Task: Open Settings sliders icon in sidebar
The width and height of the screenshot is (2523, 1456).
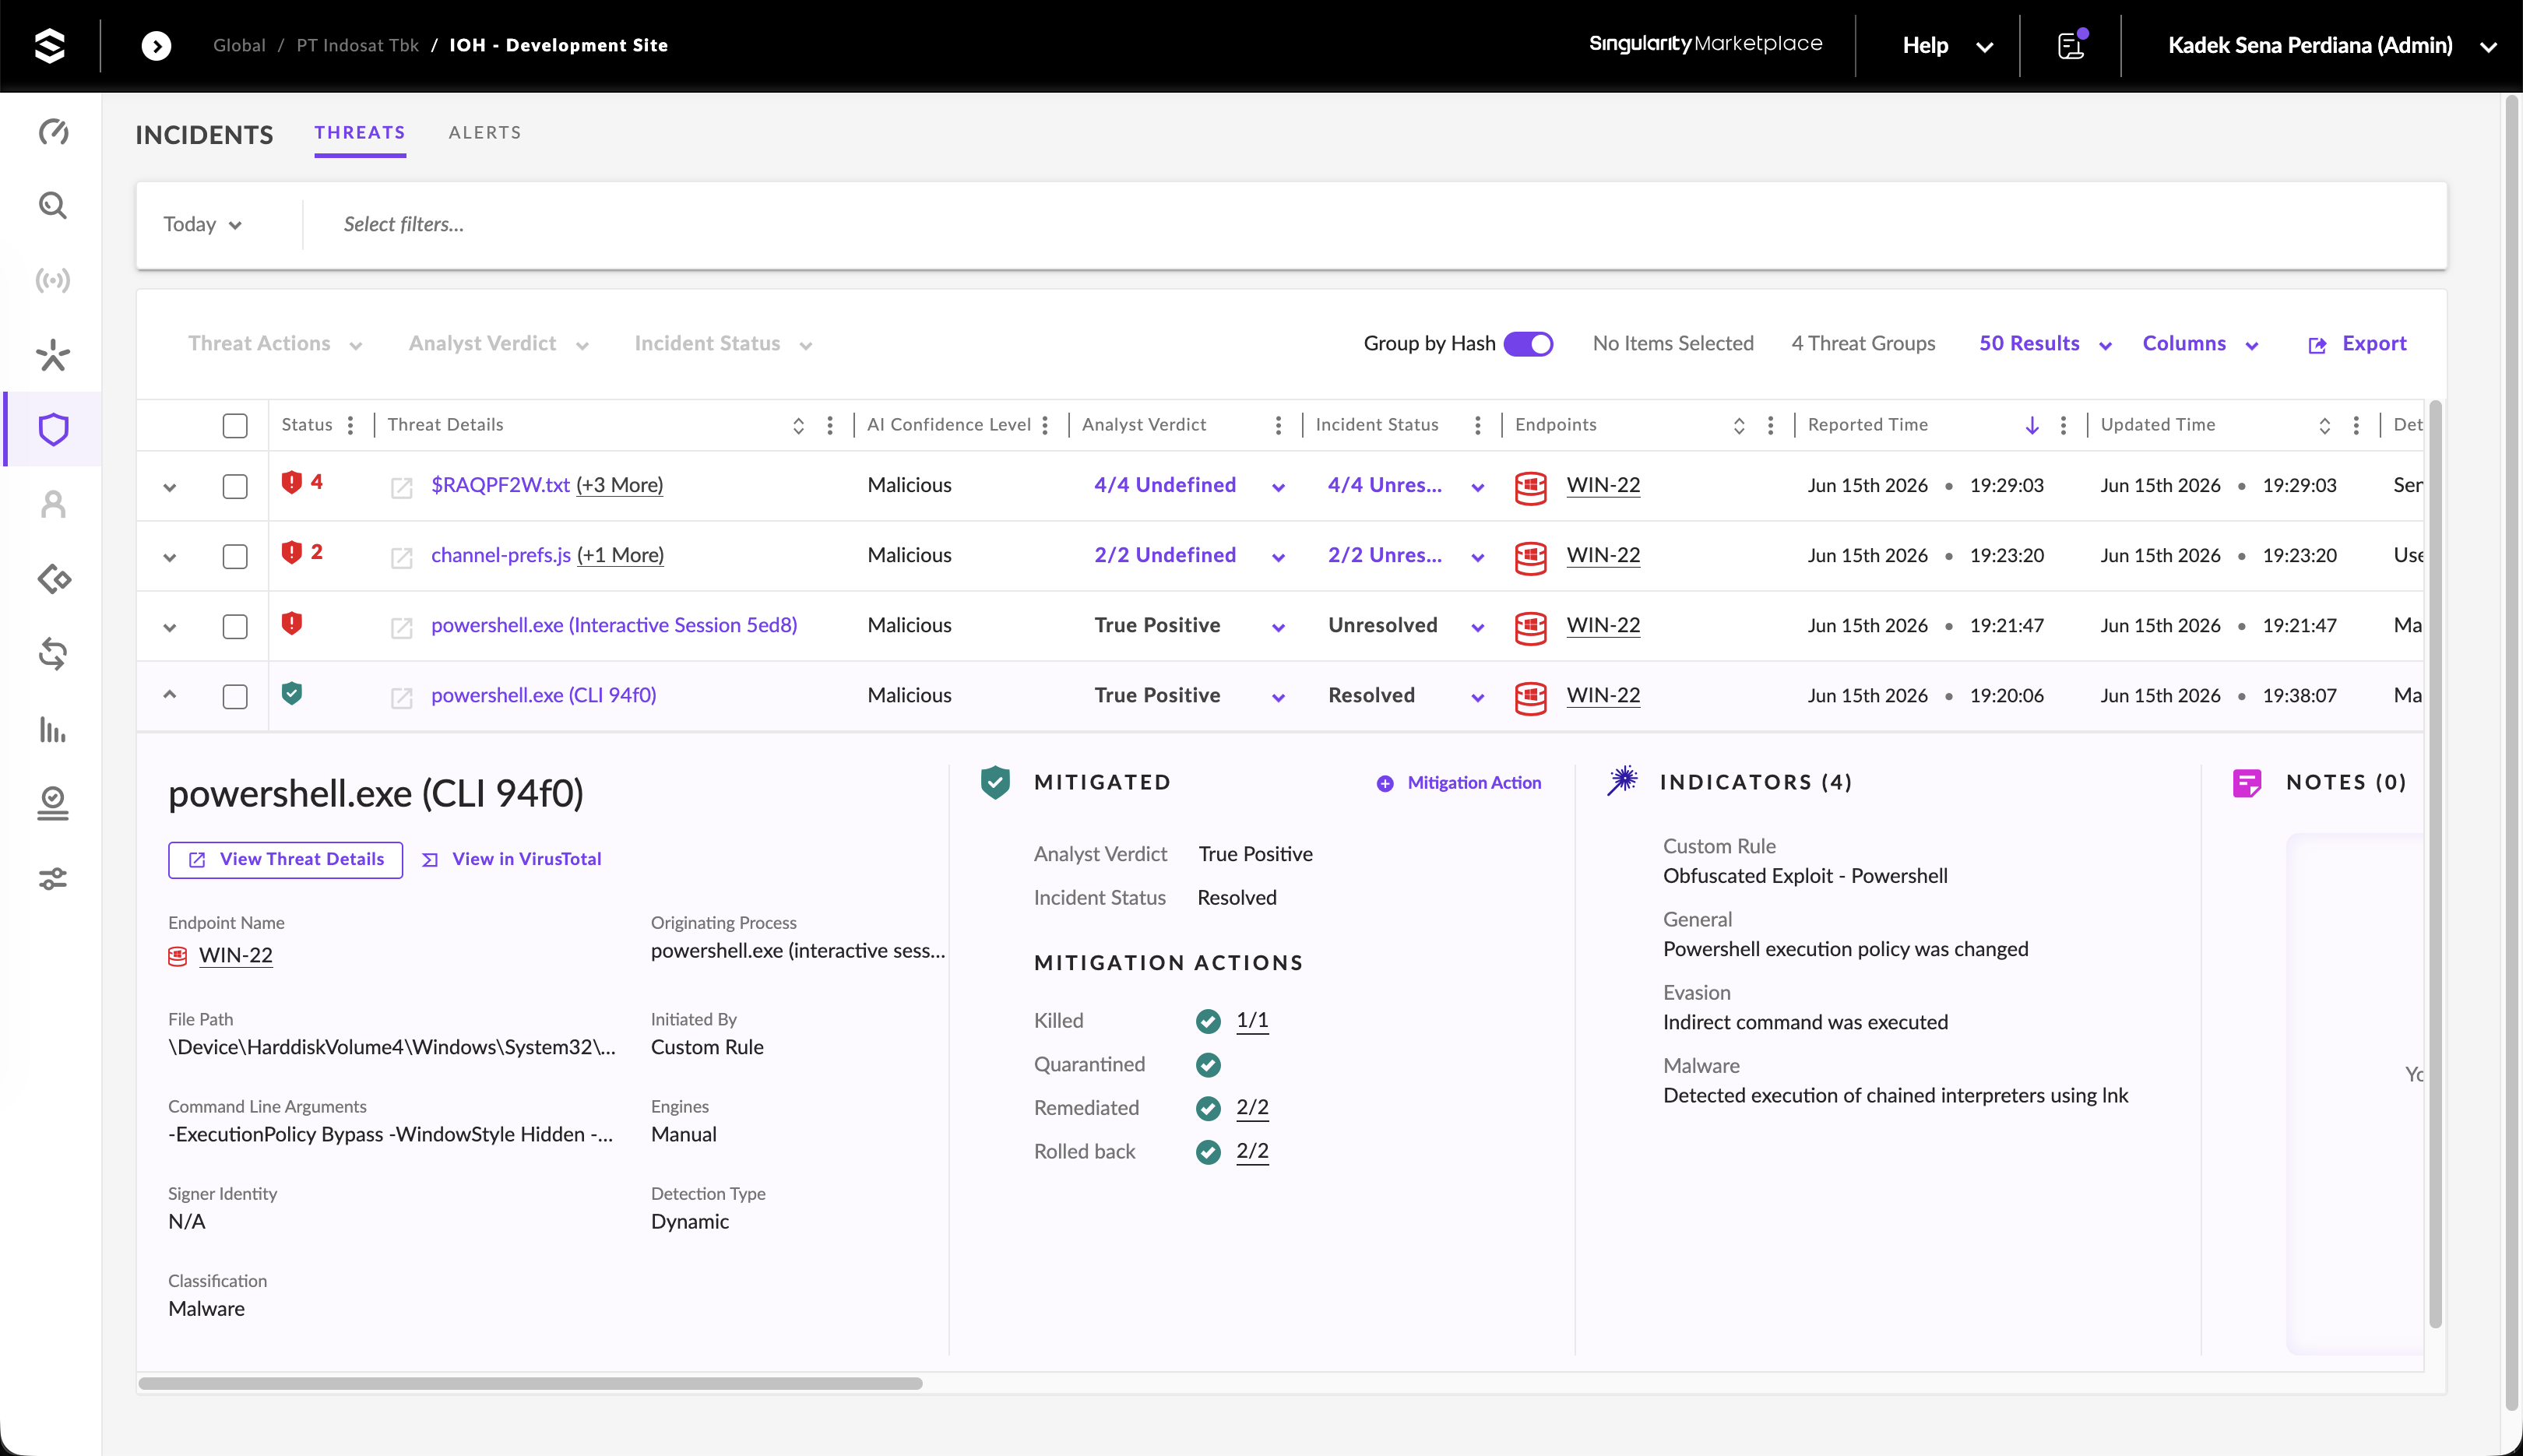Action: [x=53, y=879]
